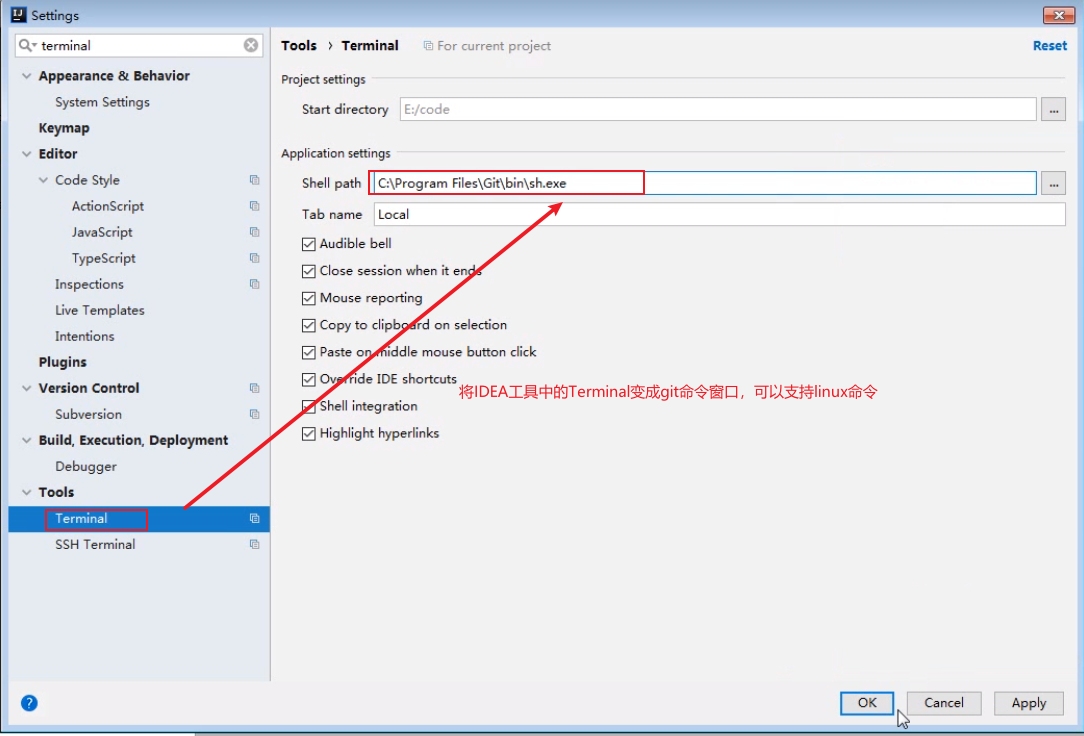Click project-level icon beside JavaScript
Viewport: 1084px width, 736px height.
[254, 232]
